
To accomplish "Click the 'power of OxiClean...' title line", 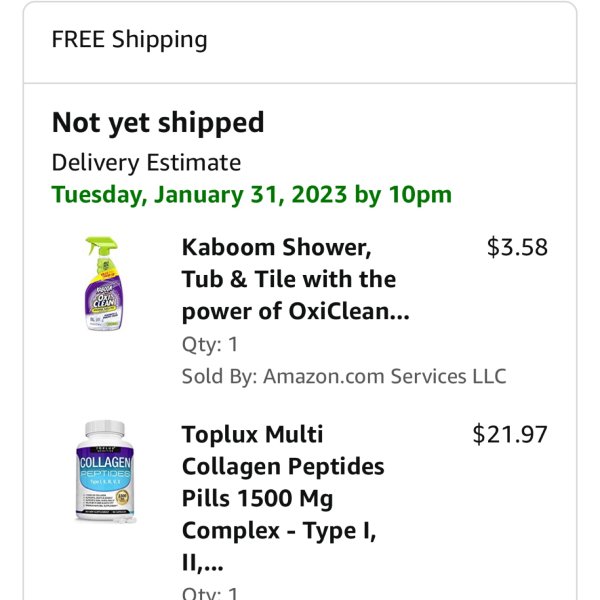I will click(x=295, y=311).
